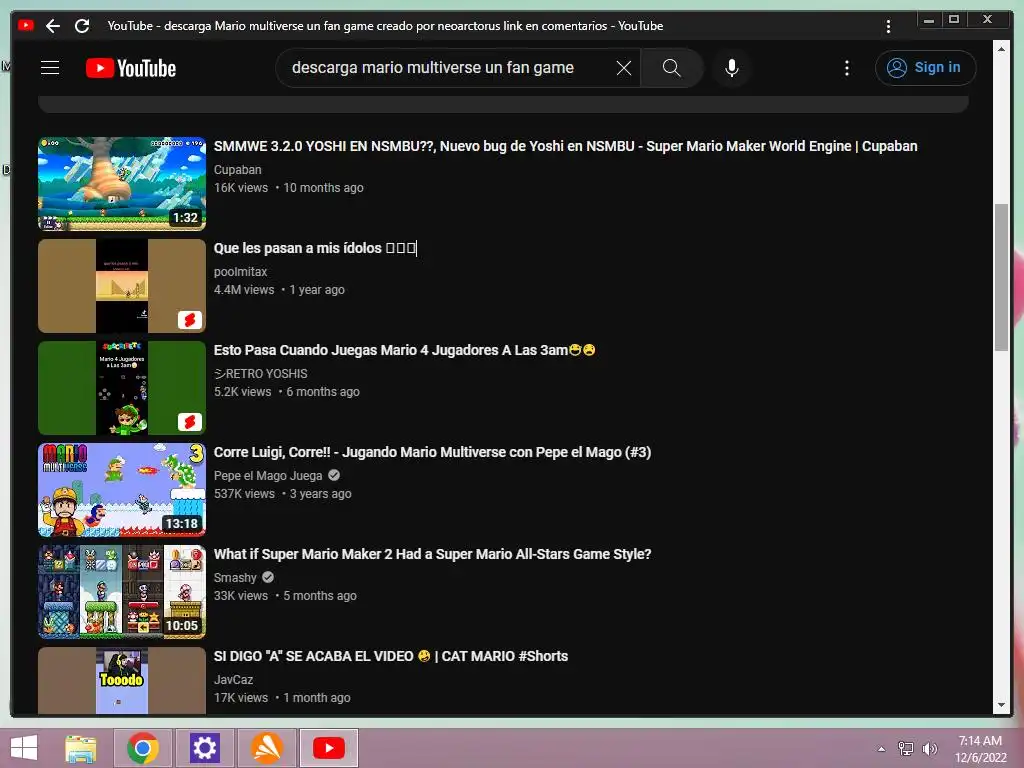Click verified badge beside Pepe el Mago Juega

coord(334,475)
